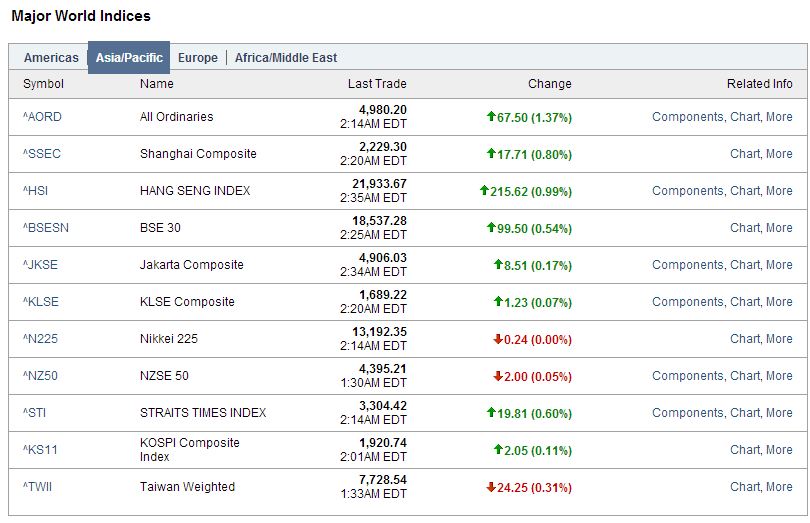Image resolution: width=810 pixels, height=523 pixels.
Task: Click green up arrow for KOSPI Composite
Action: tap(497, 450)
